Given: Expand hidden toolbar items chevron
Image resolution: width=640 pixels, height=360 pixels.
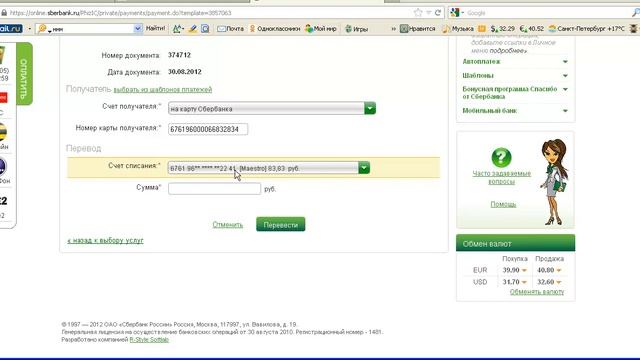Looking at the screenshot, I should coord(393,29).
